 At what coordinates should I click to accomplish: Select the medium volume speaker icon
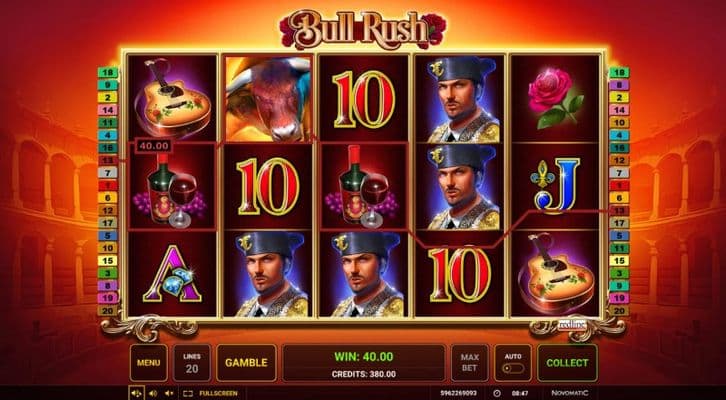pos(153,394)
